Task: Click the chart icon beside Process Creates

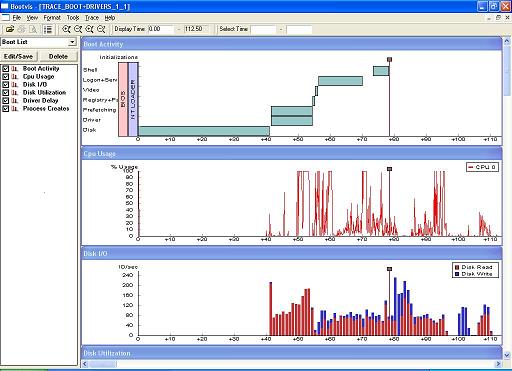Action: (x=15, y=109)
